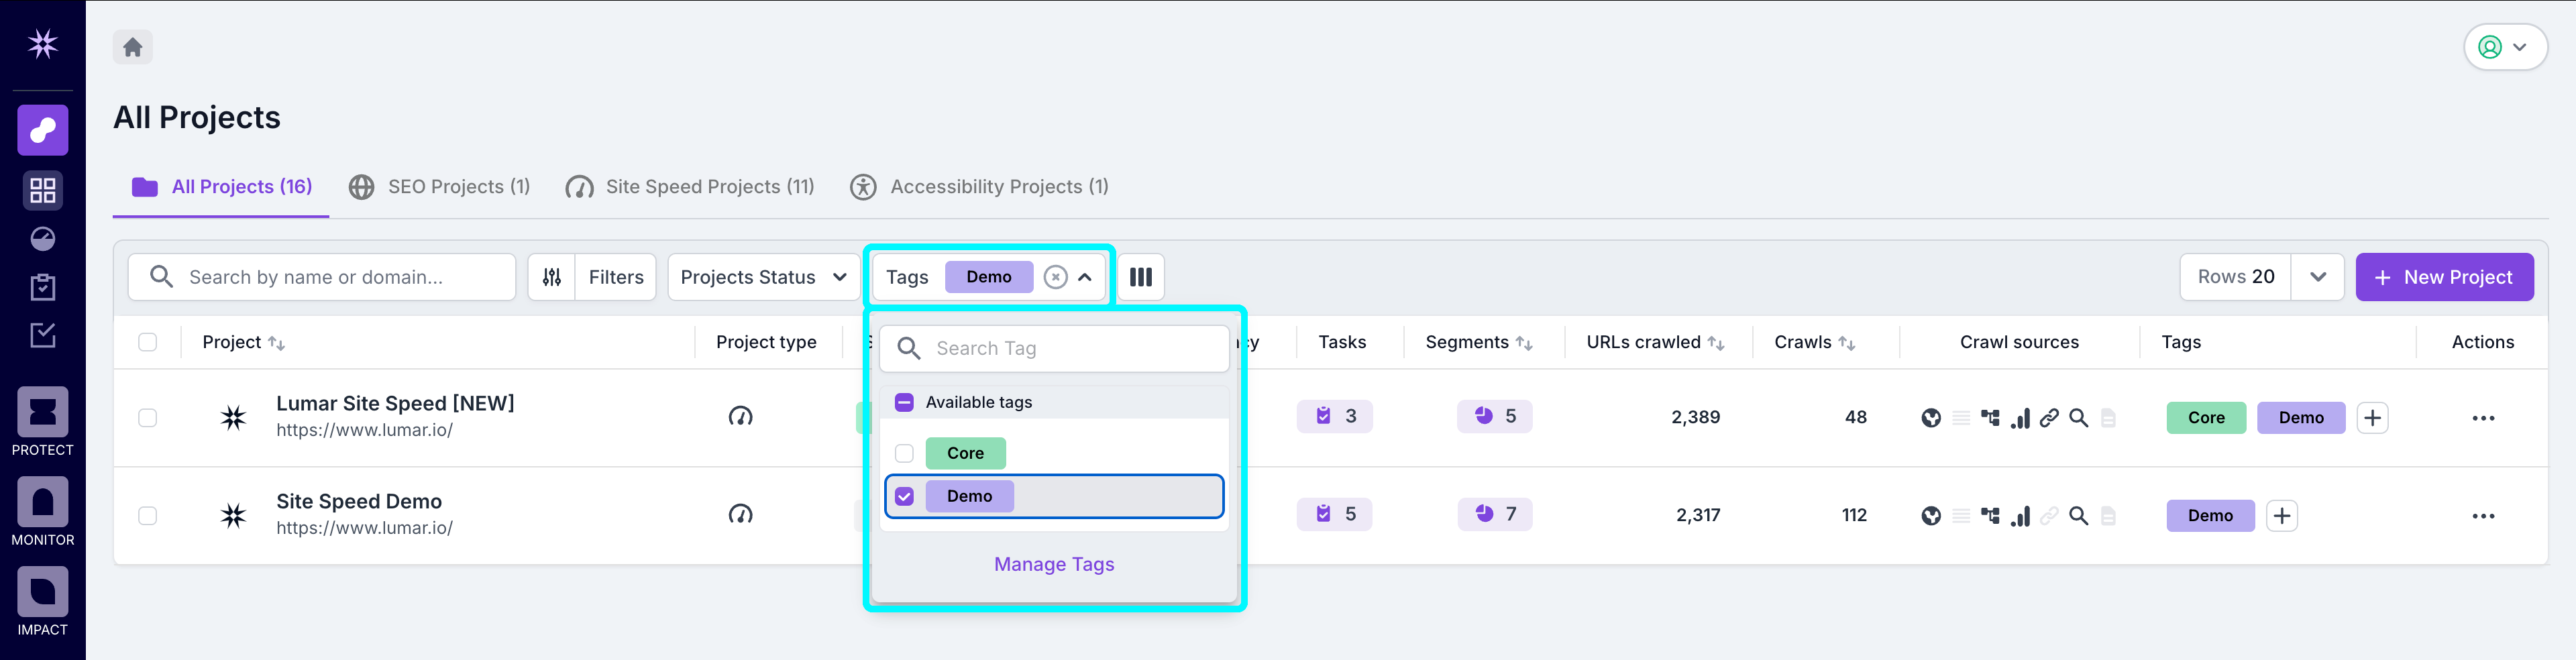Screen dimensions: 2576x660
Task: Collapse the Tags dropdown chevron
Action: point(1085,277)
